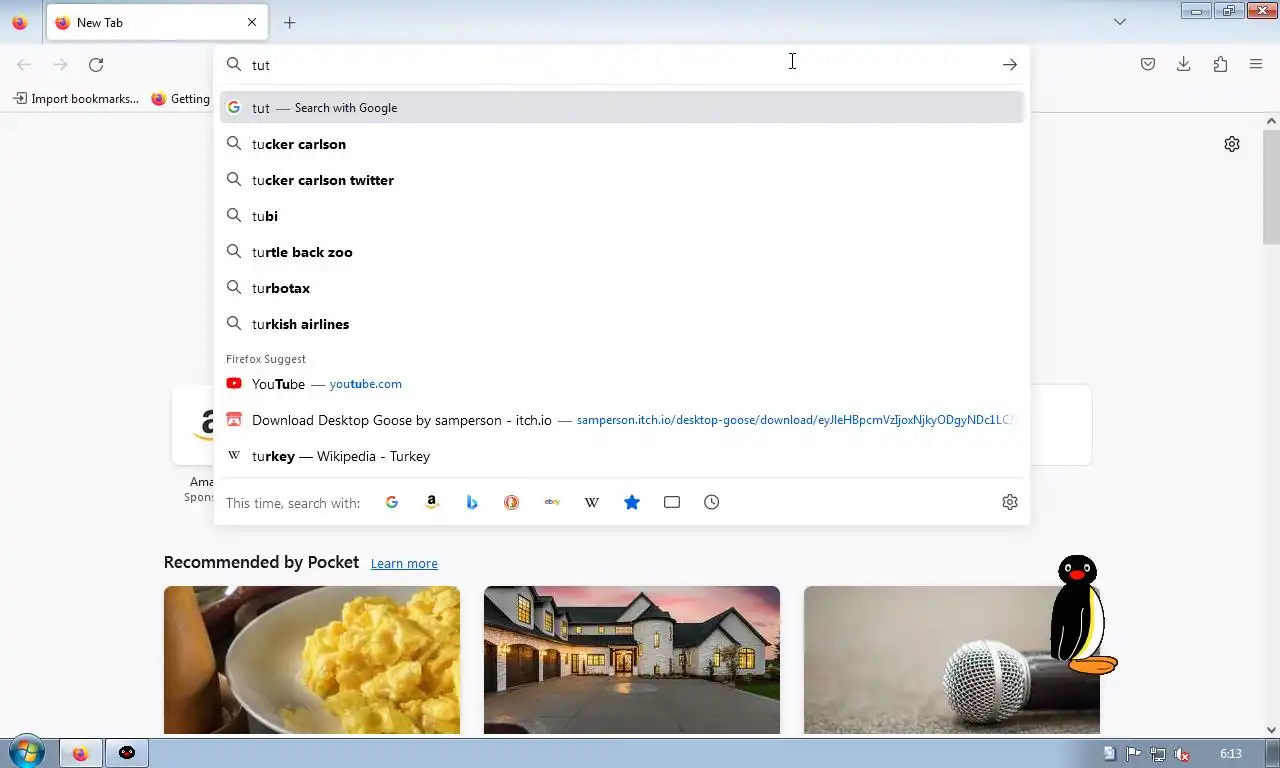Image resolution: width=1280 pixels, height=768 pixels.
Task: Click the penguin app taskbar button
Action: pos(127,753)
